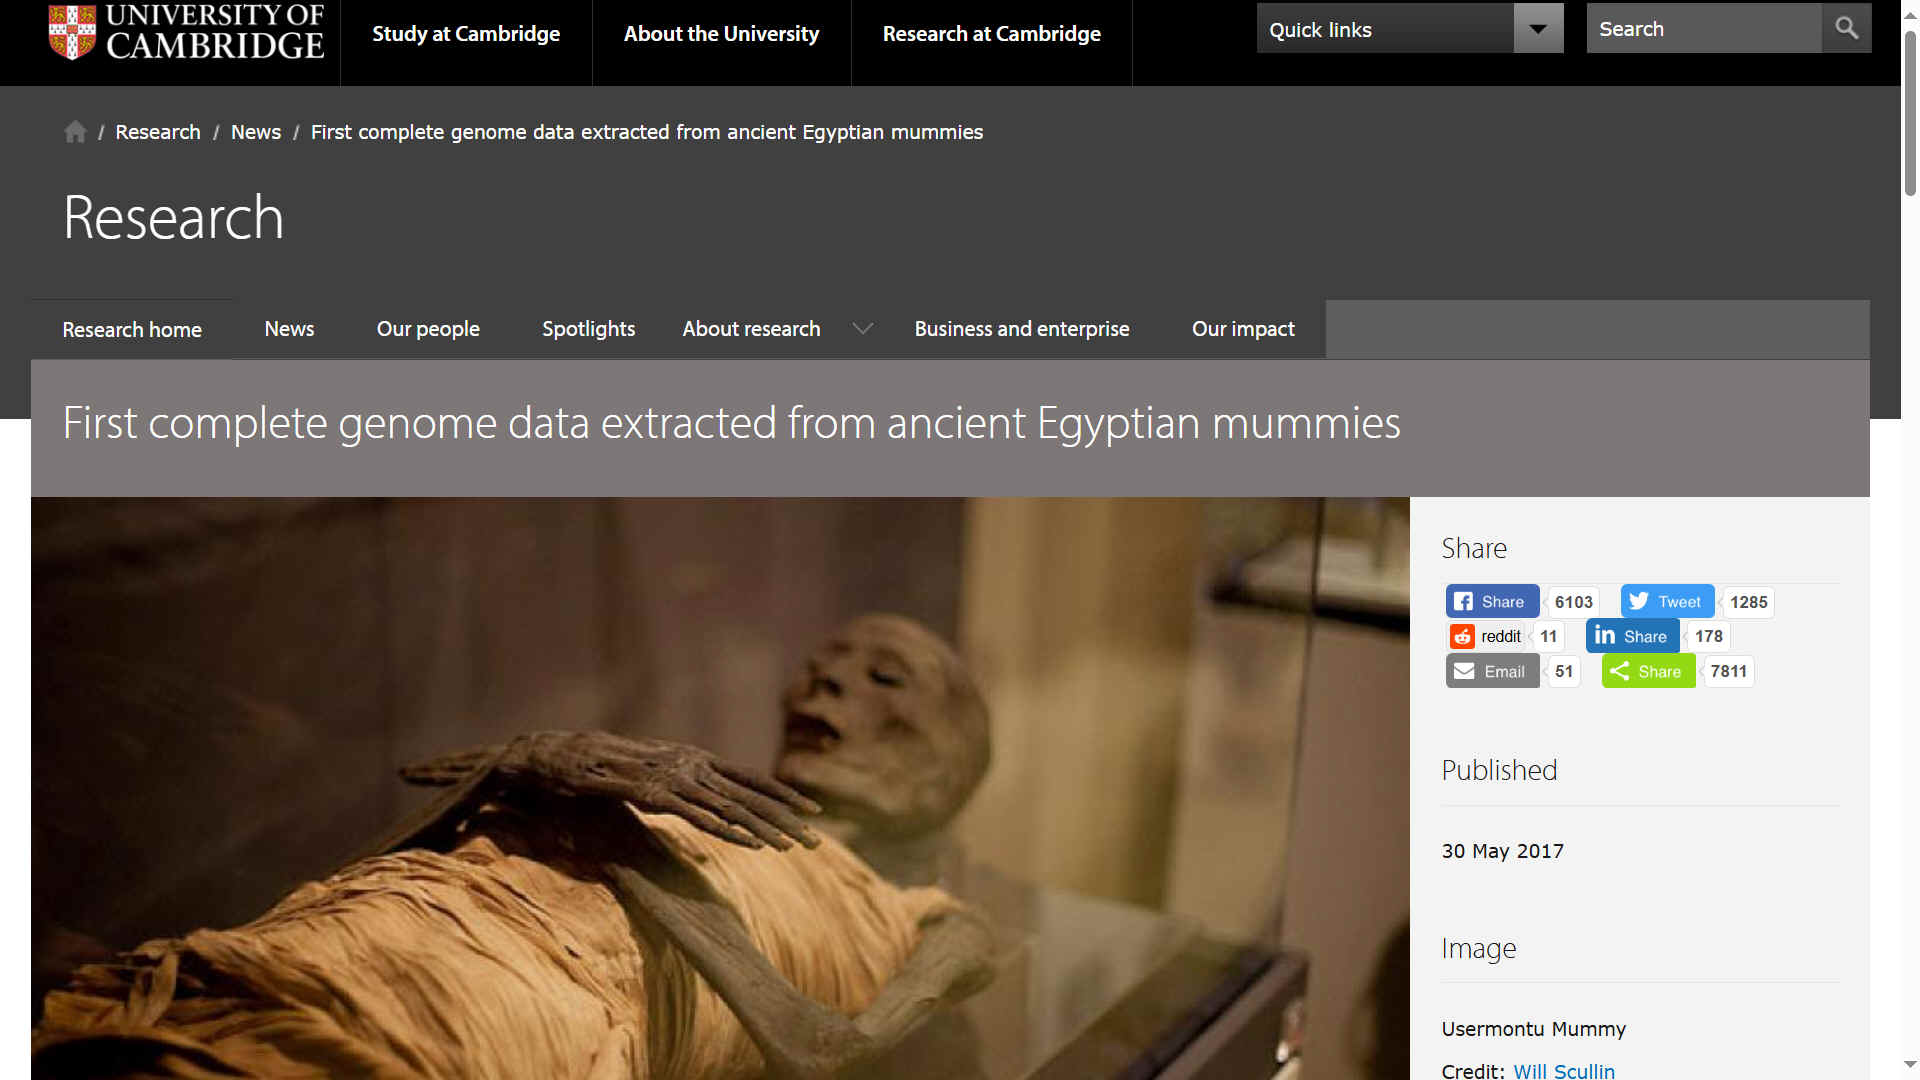
Task: Open Will Scullin credit link
Action: 1564,1071
